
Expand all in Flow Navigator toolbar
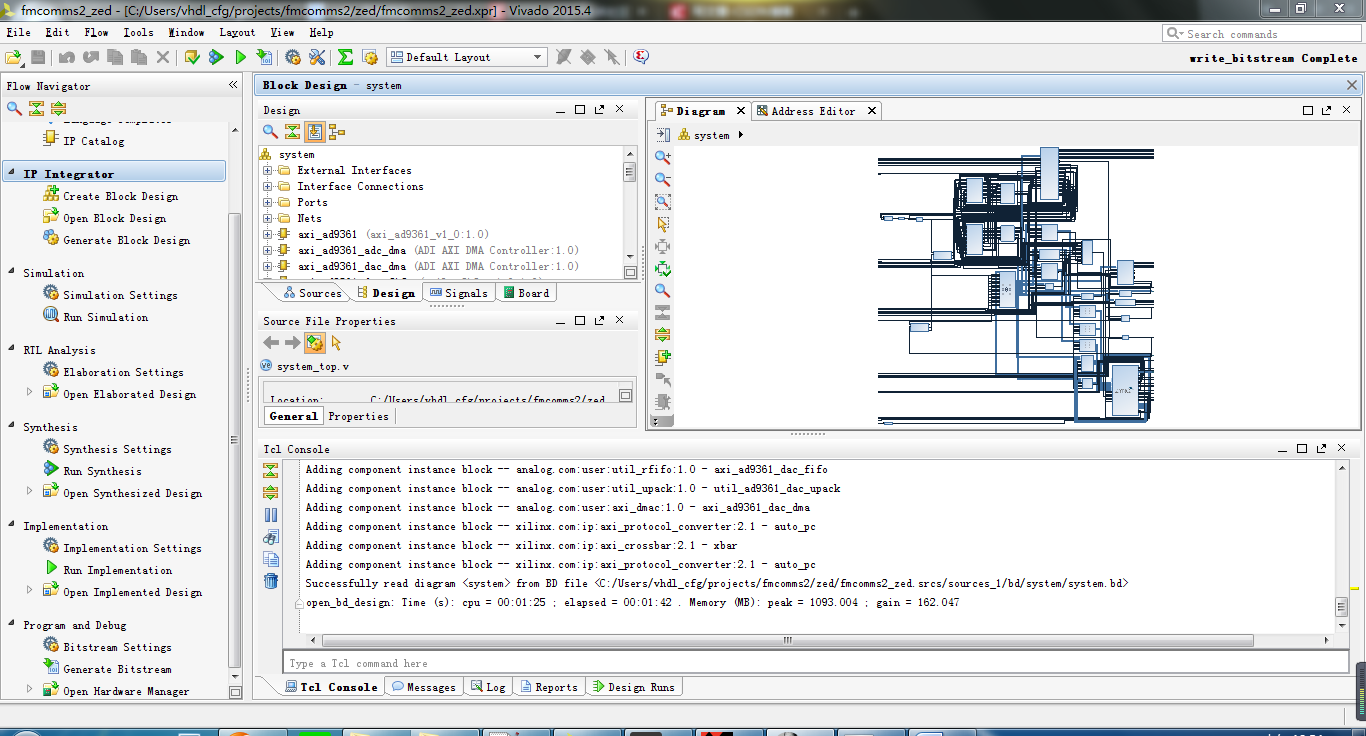click(58, 108)
